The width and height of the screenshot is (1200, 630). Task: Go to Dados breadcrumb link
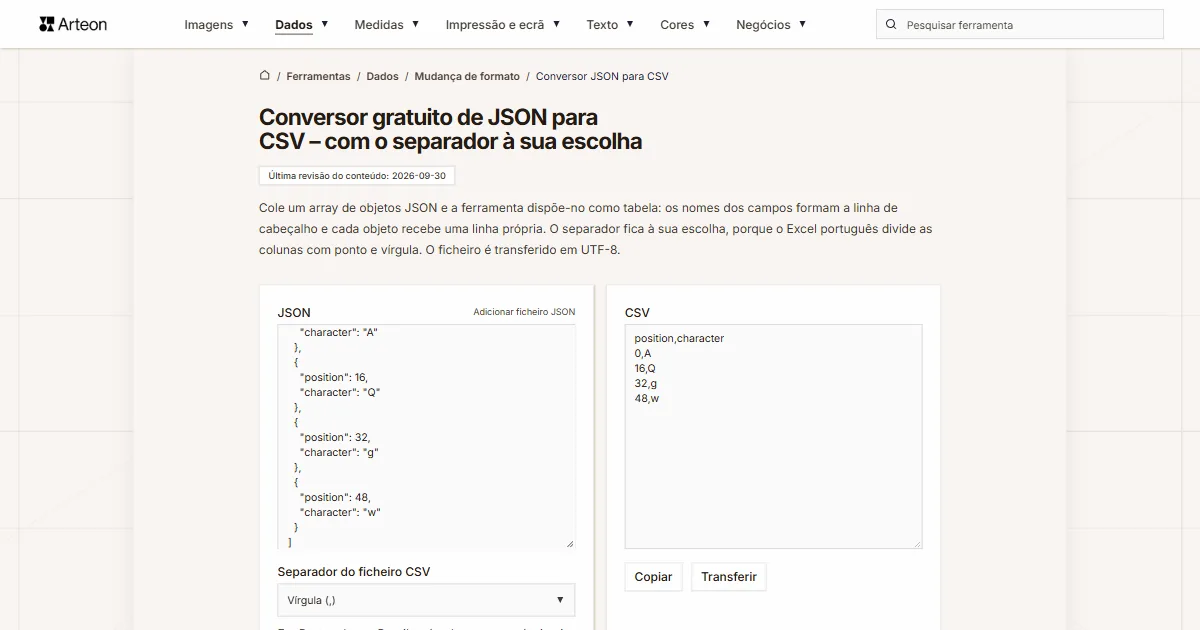tap(382, 76)
